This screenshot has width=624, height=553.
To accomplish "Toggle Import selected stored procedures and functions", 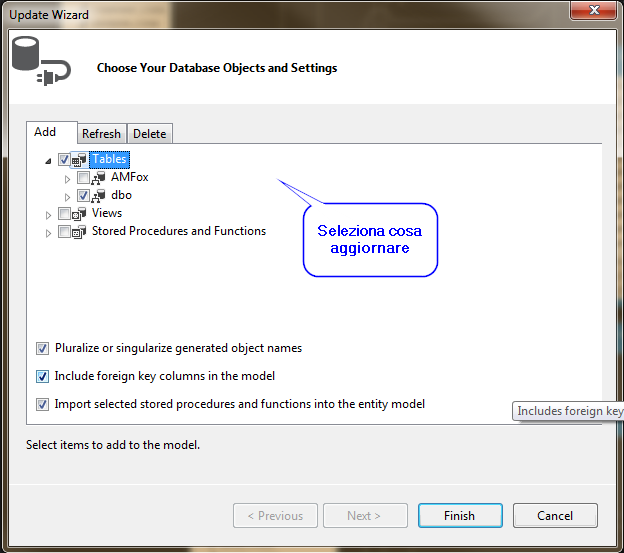I will 43,405.
